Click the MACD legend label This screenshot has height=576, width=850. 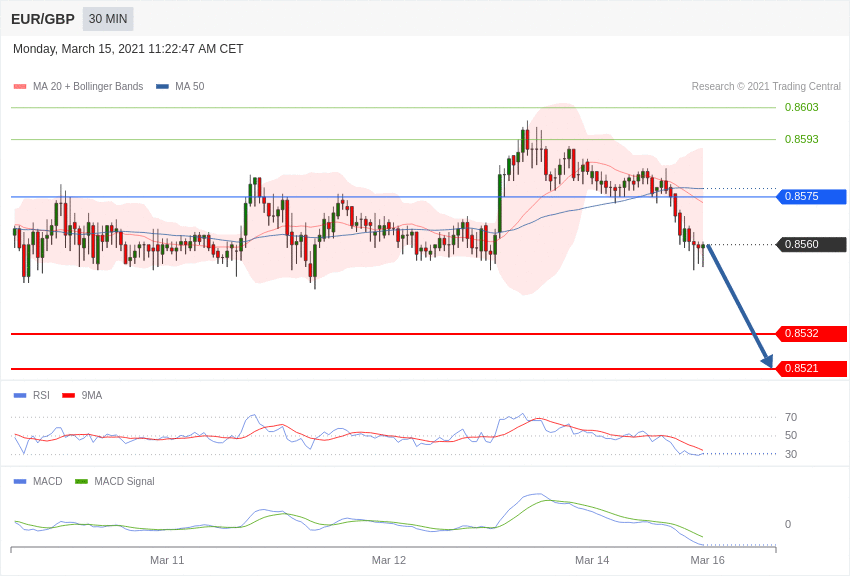48,482
